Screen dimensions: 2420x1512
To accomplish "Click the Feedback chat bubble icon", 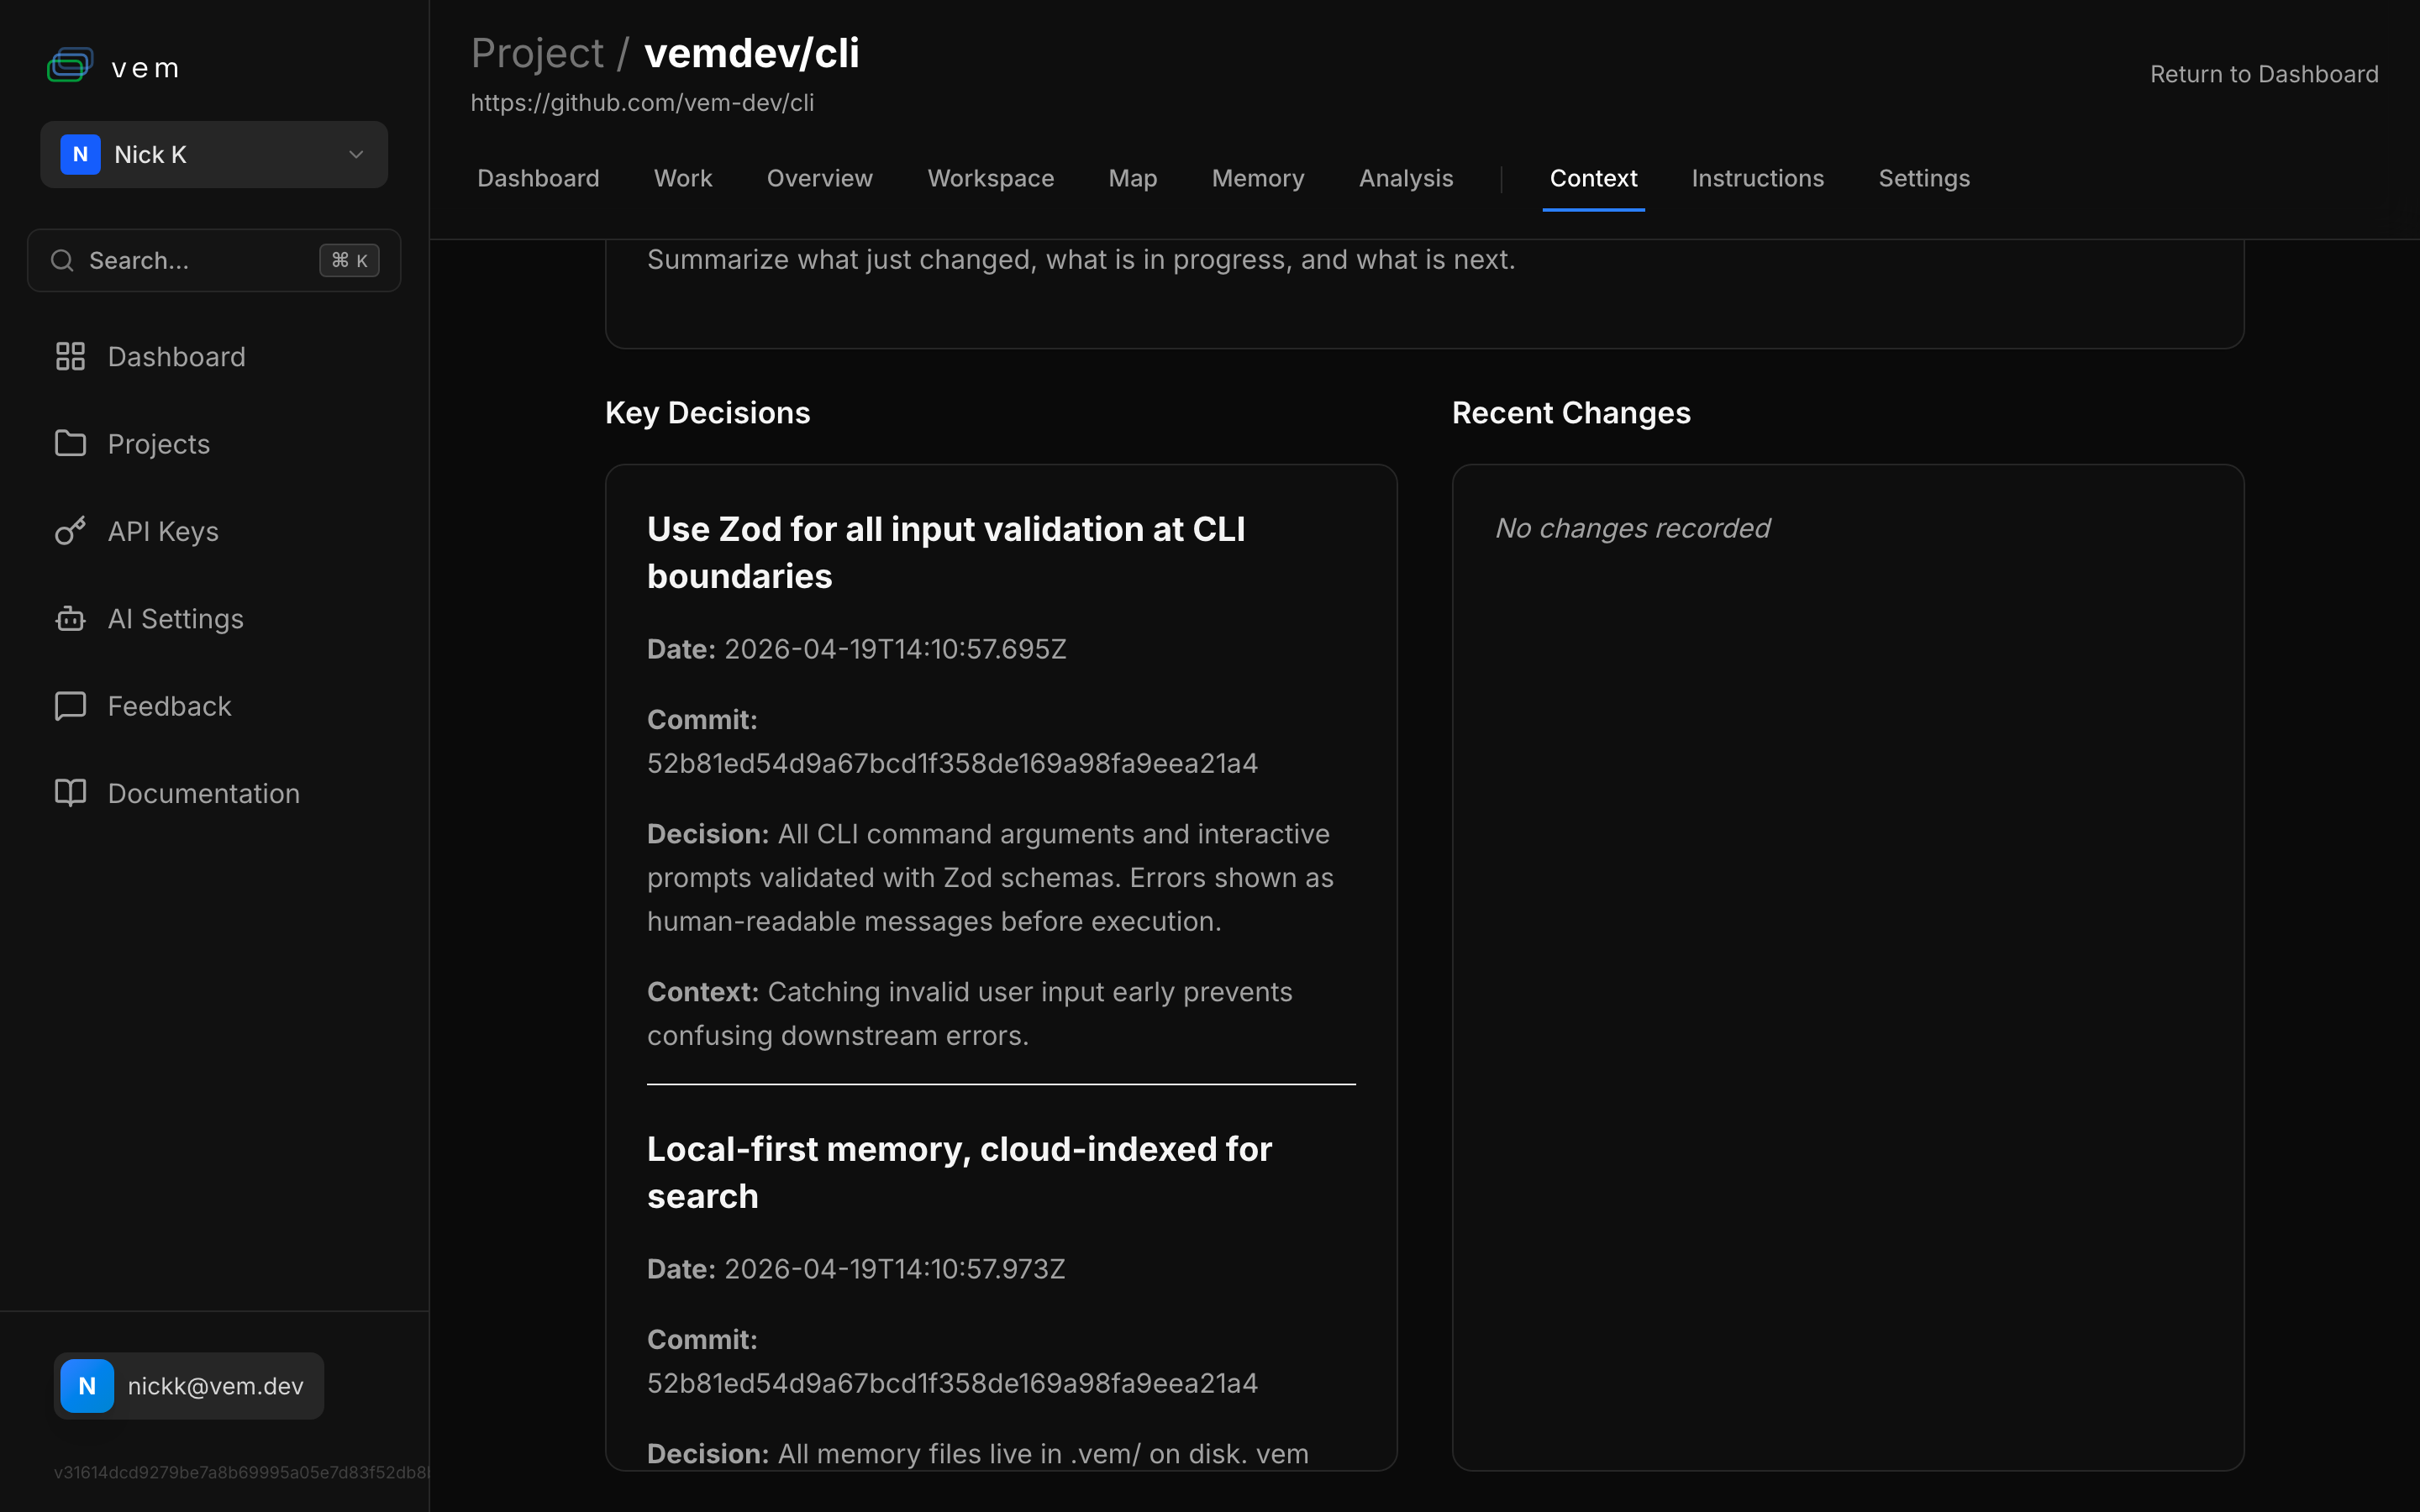I will (x=70, y=706).
